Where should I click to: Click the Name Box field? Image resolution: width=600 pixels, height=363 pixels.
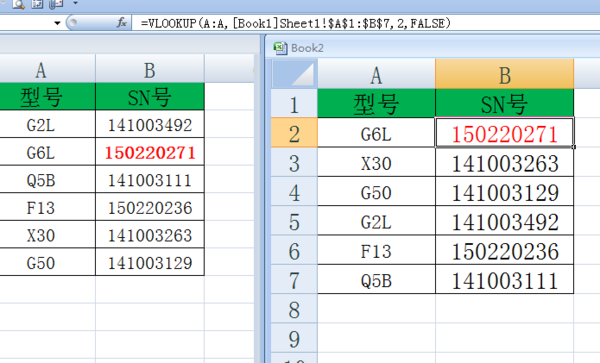point(25,23)
